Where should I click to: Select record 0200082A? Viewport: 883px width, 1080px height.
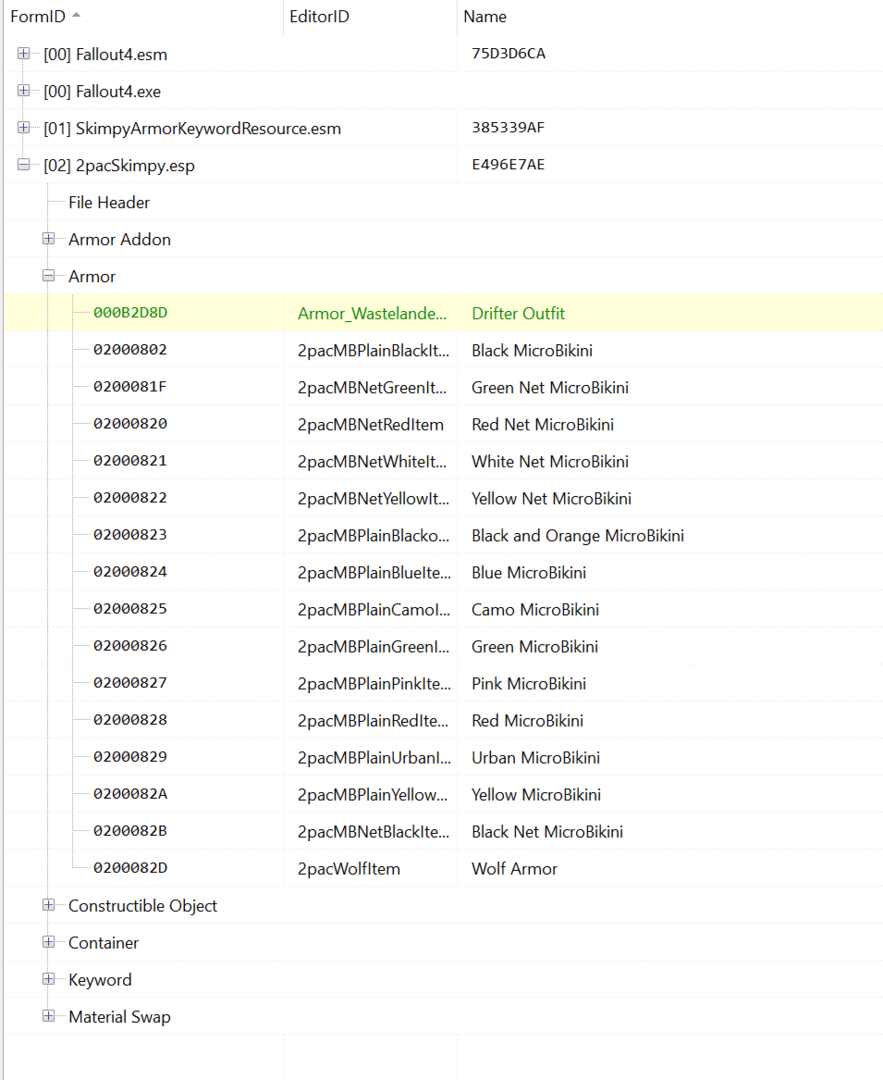tap(130, 794)
